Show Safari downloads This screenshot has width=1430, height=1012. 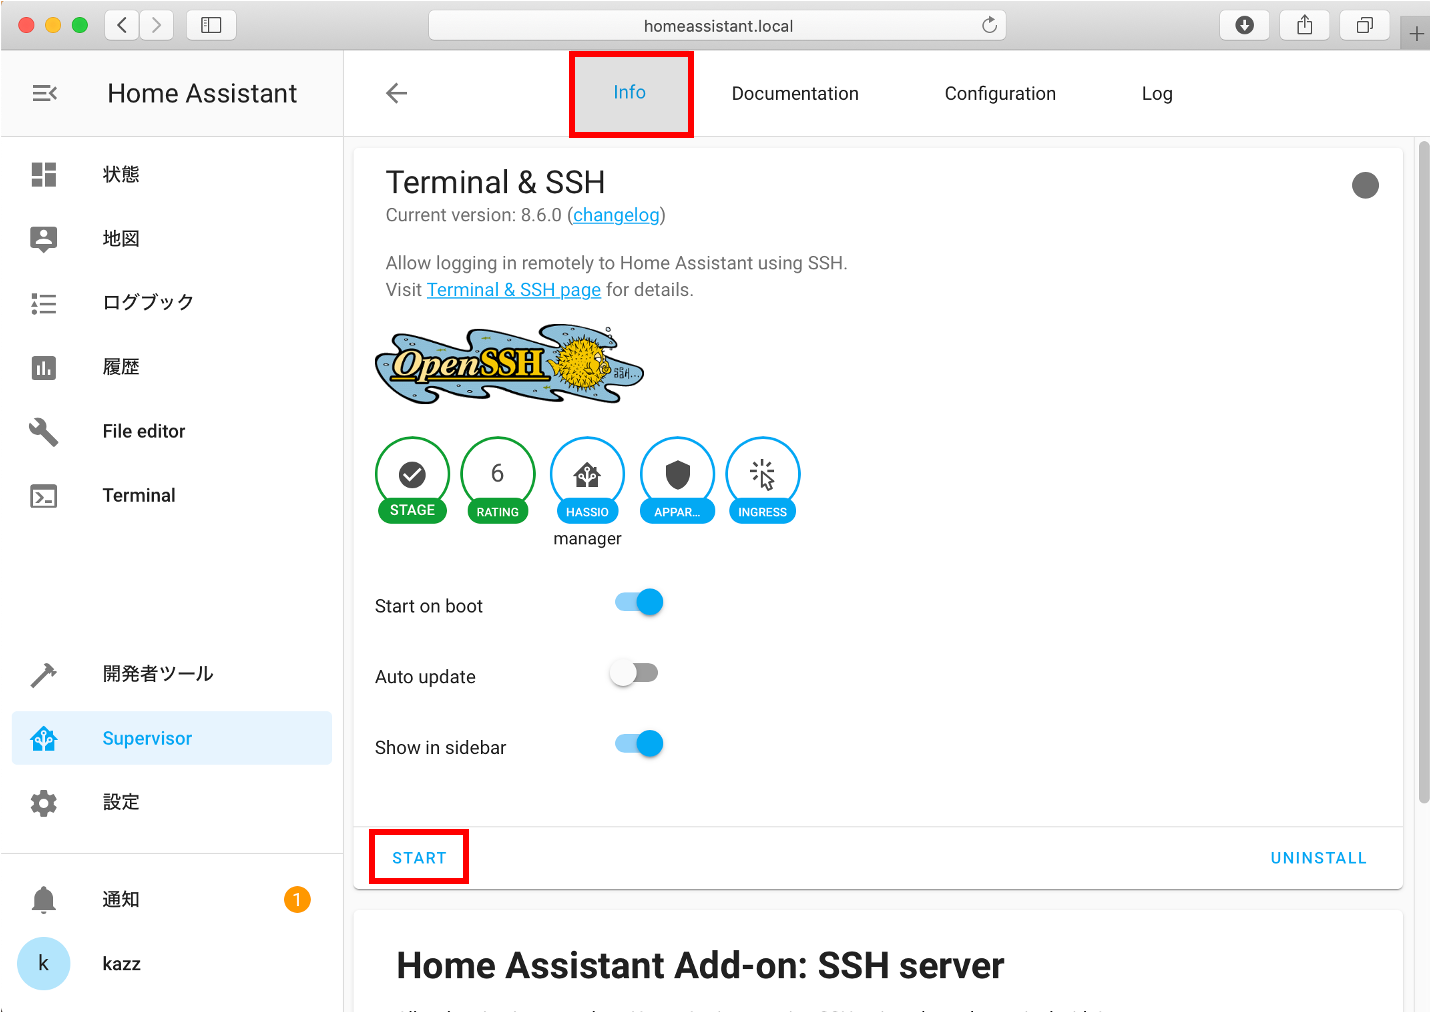pyautogui.click(x=1245, y=25)
